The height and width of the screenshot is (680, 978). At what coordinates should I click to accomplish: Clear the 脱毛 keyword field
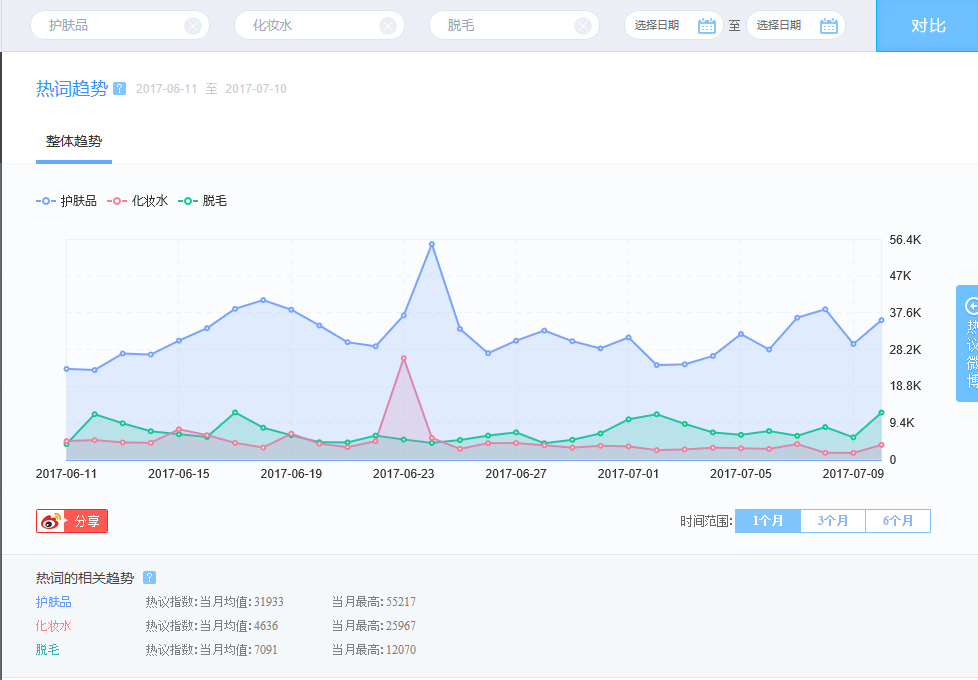pyautogui.click(x=583, y=26)
